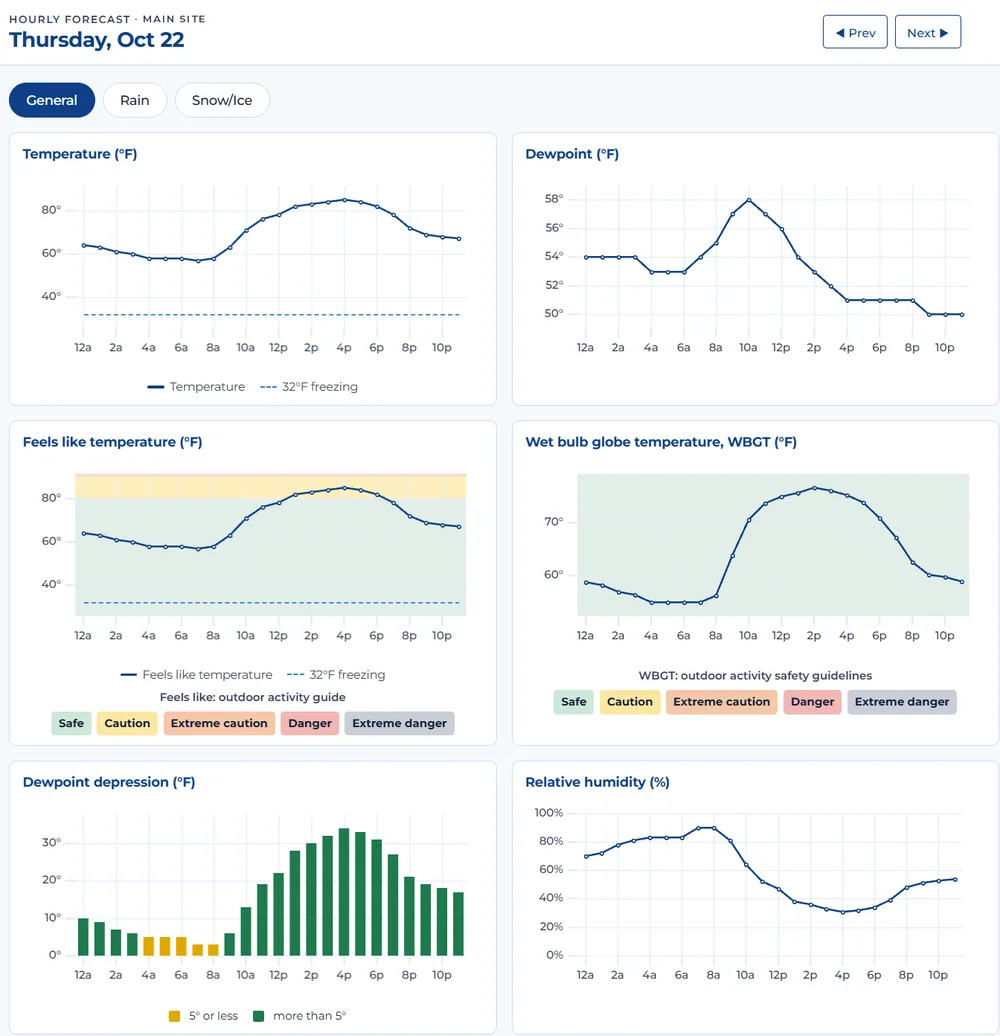Click Caution badge in Feels like guide
1000x1036 pixels.
coord(127,723)
